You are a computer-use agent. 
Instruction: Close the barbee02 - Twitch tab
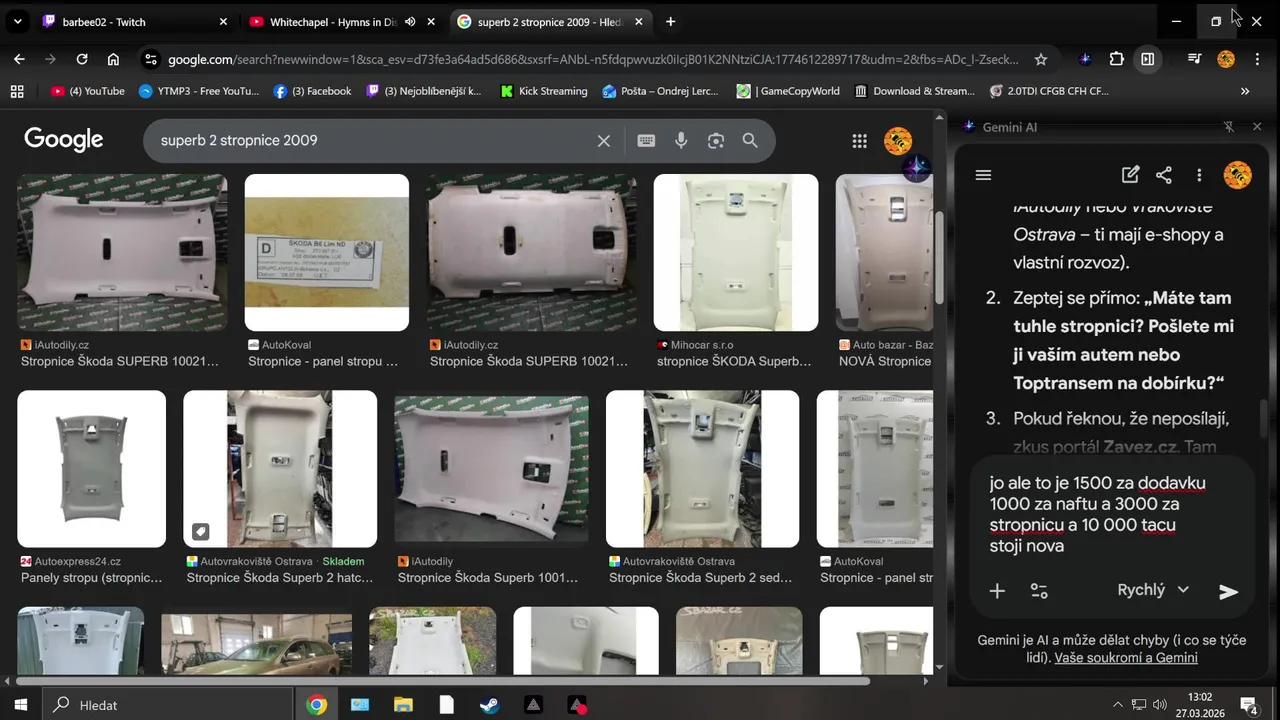point(223,22)
